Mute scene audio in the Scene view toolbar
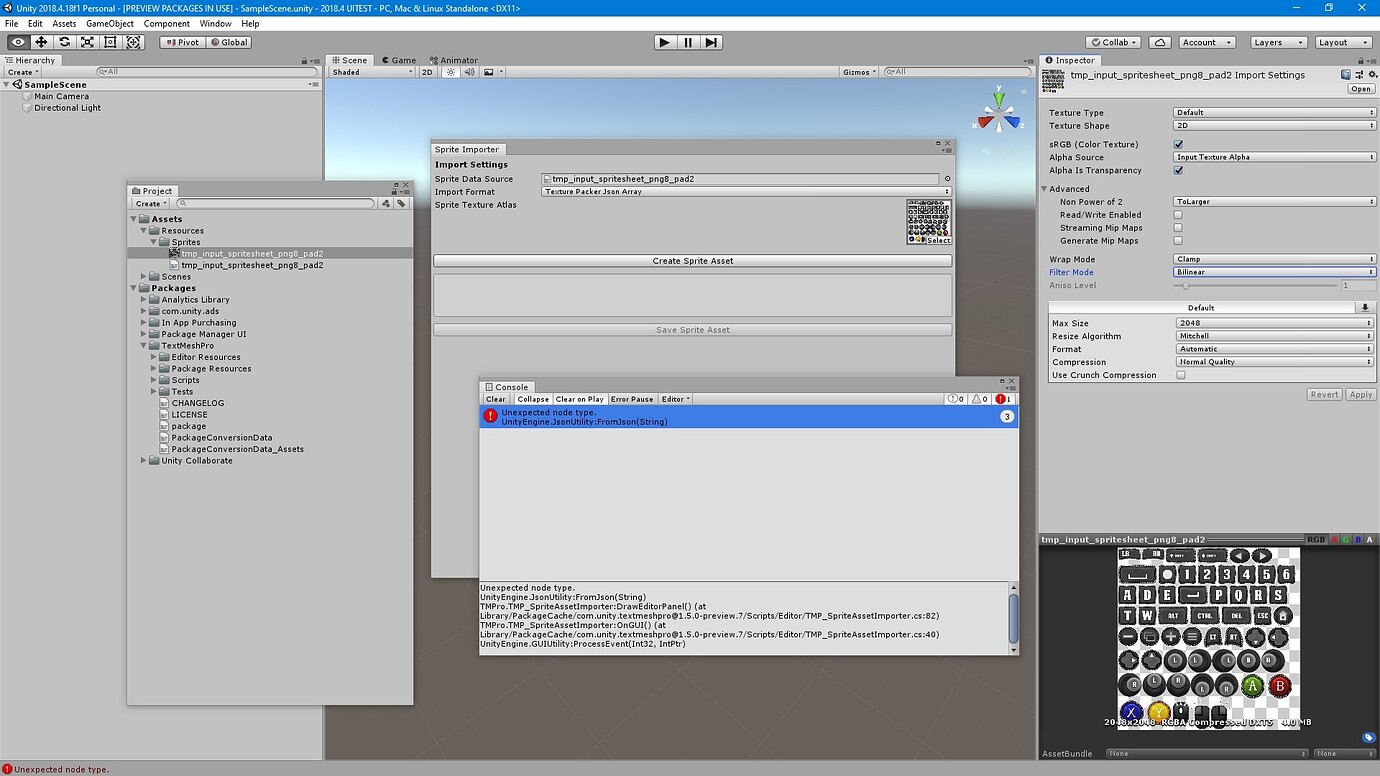This screenshot has width=1380, height=776. pyautogui.click(x=468, y=71)
